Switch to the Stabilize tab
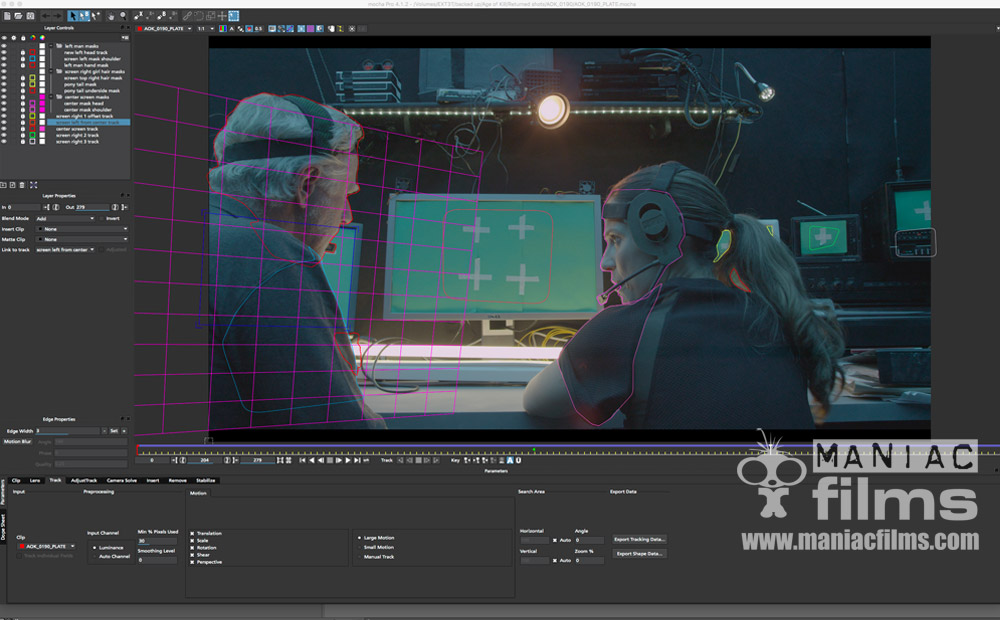Screen dimensions: 1000x620 click(205, 480)
